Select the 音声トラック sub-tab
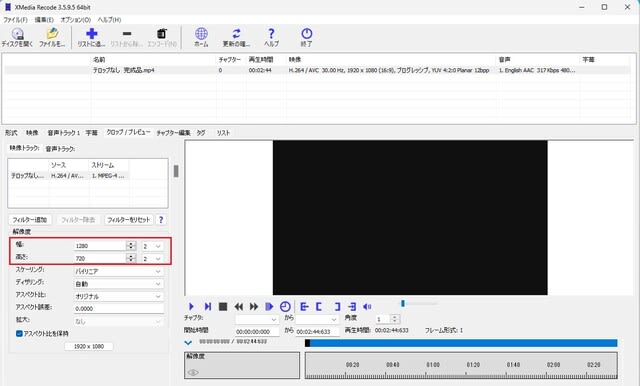 click(60, 149)
